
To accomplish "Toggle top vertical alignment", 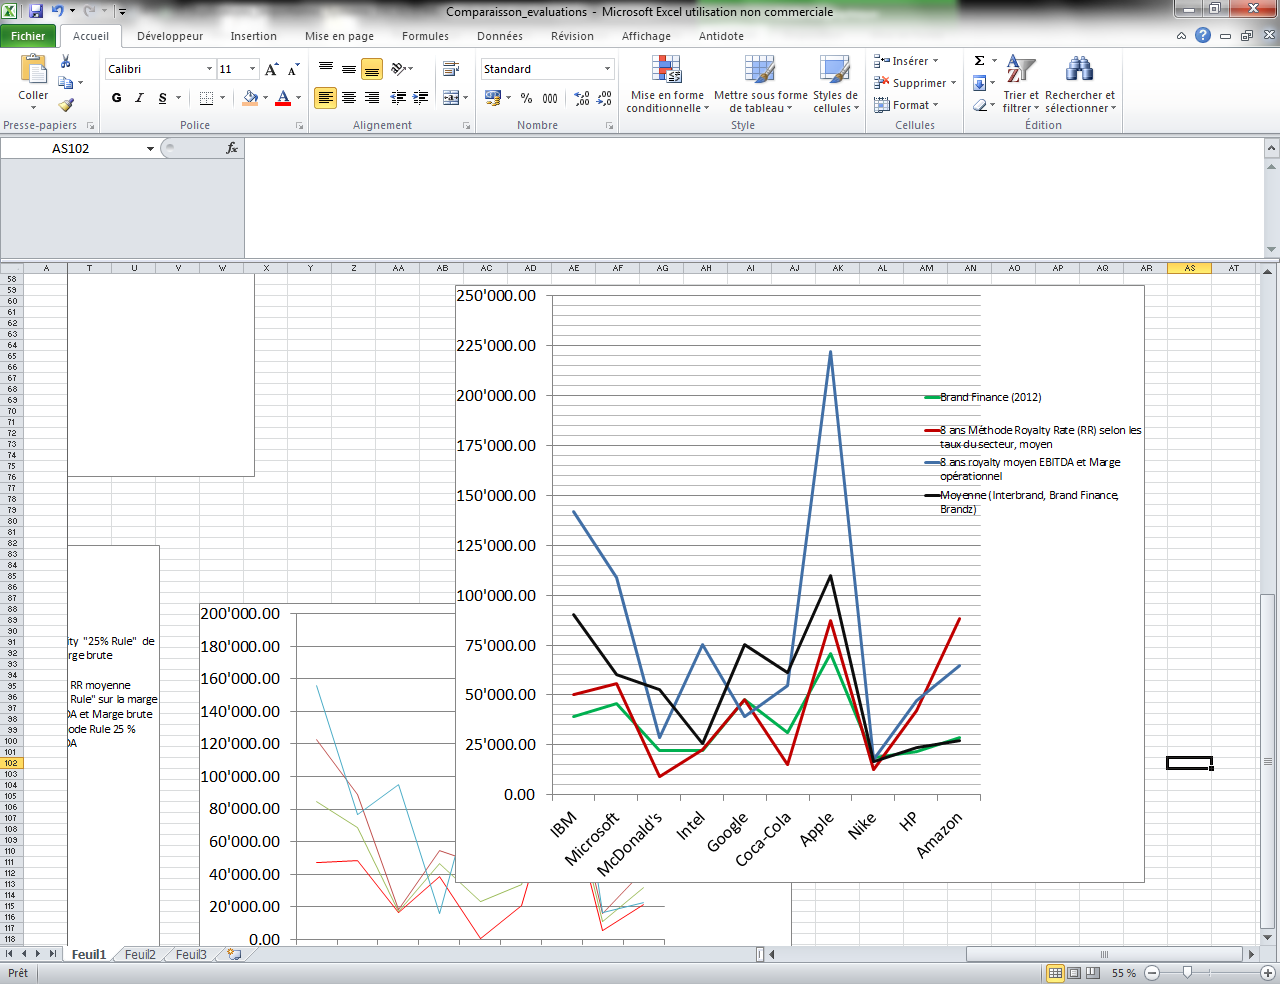I will tap(326, 69).
